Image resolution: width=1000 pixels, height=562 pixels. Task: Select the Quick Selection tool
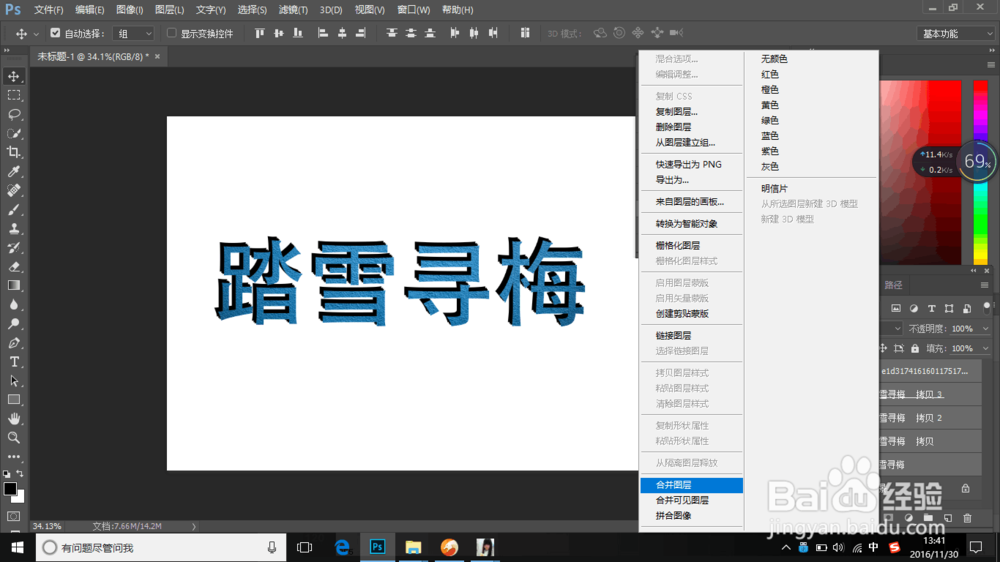click(x=13, y=133)
